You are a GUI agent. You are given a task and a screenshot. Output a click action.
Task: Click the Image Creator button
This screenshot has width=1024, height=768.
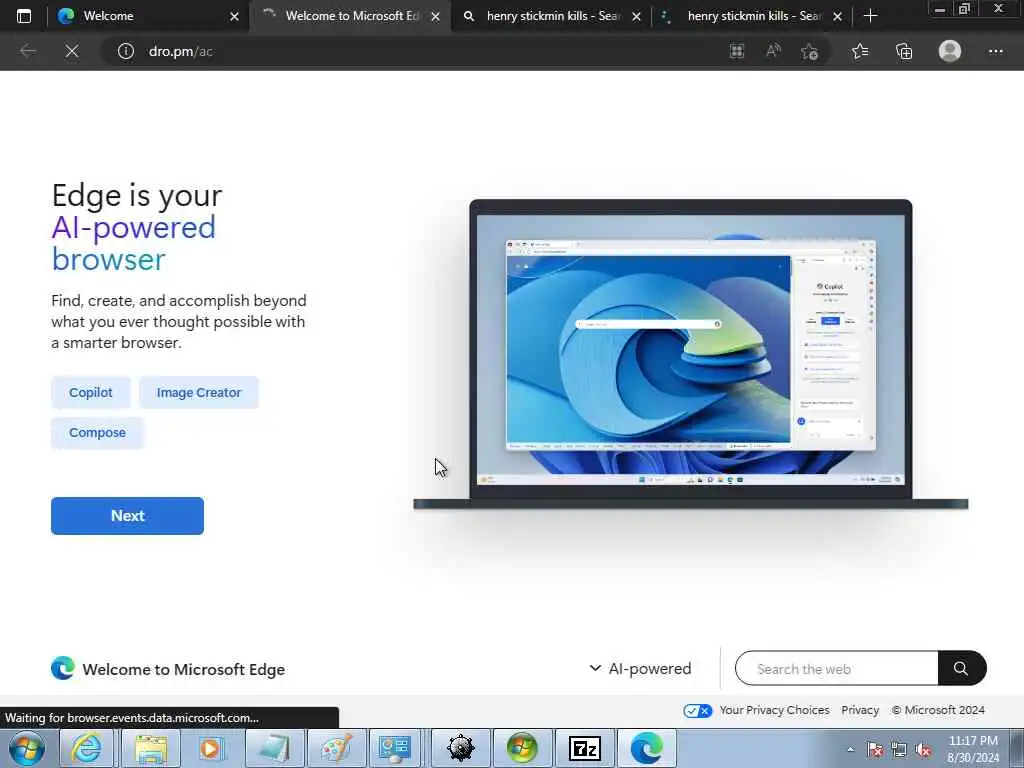coord(199,392)
